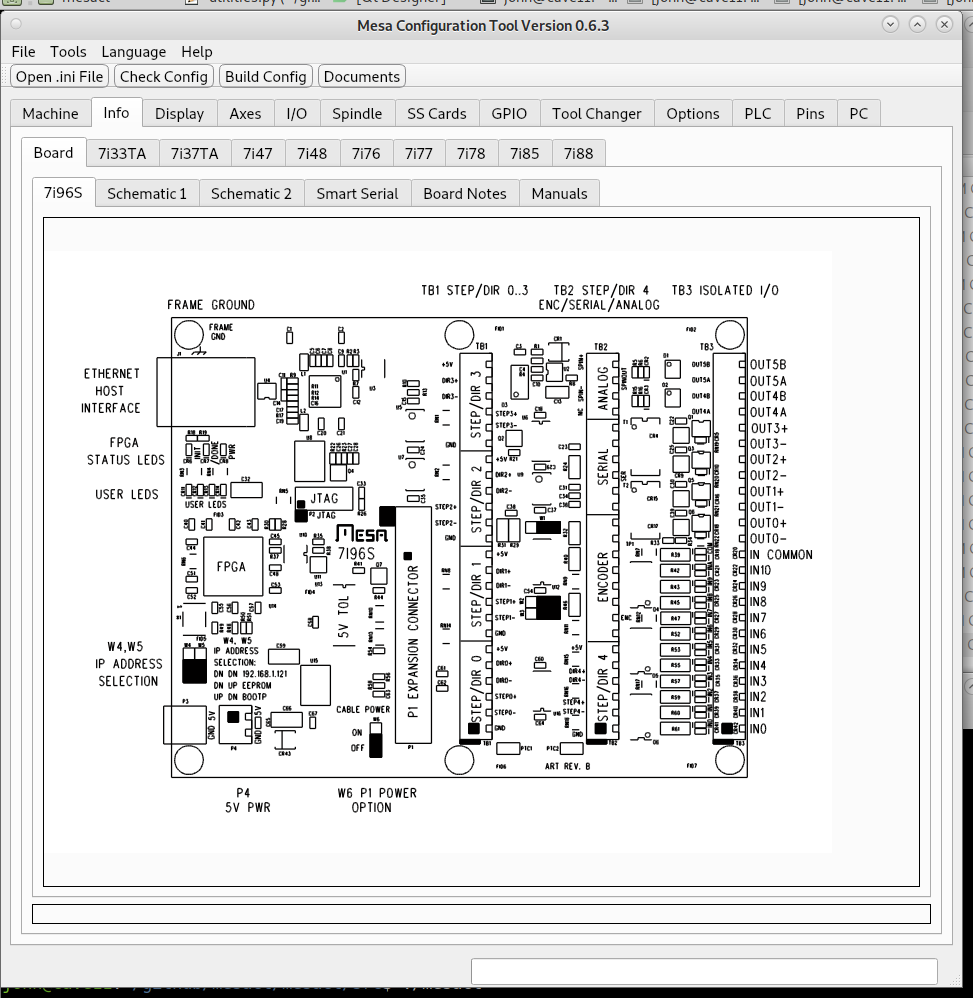This screenshot has width=973, height=998.
Task: Click the 'IN0' pin label
Action: (x=758, y=729)
